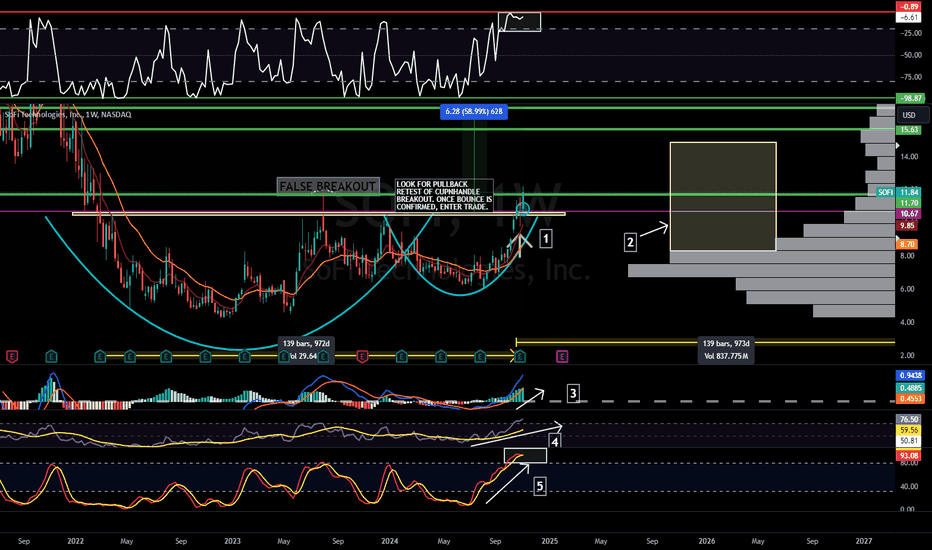The width and height of the screenshot is (932, 550).
Task: Select the pullback retest note text box
Action: tap(444, 195)
